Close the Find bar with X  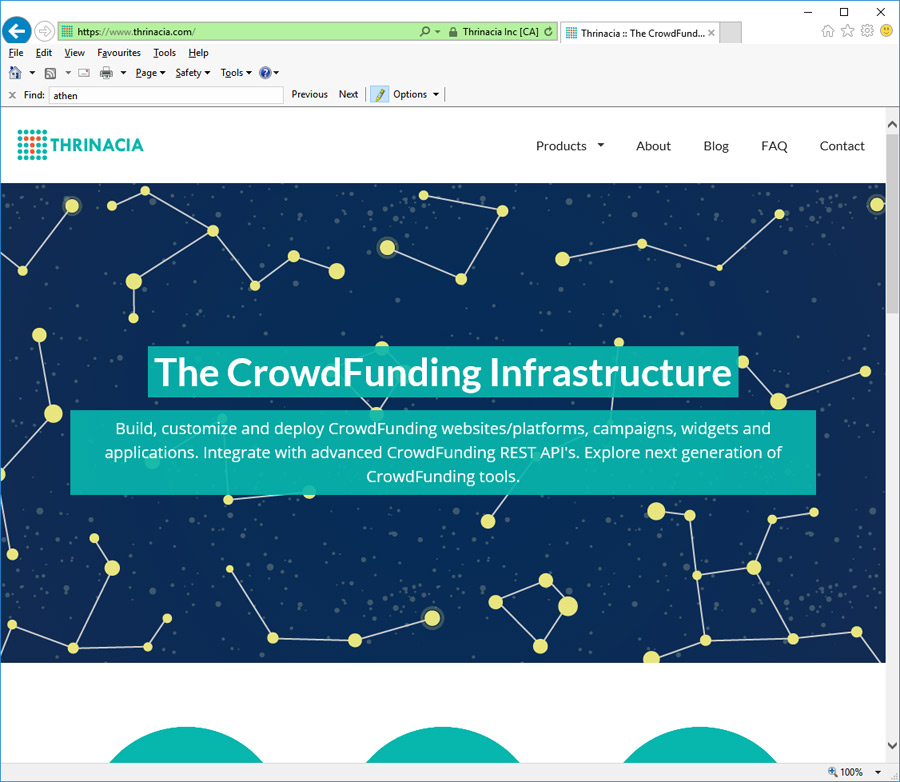12,95
